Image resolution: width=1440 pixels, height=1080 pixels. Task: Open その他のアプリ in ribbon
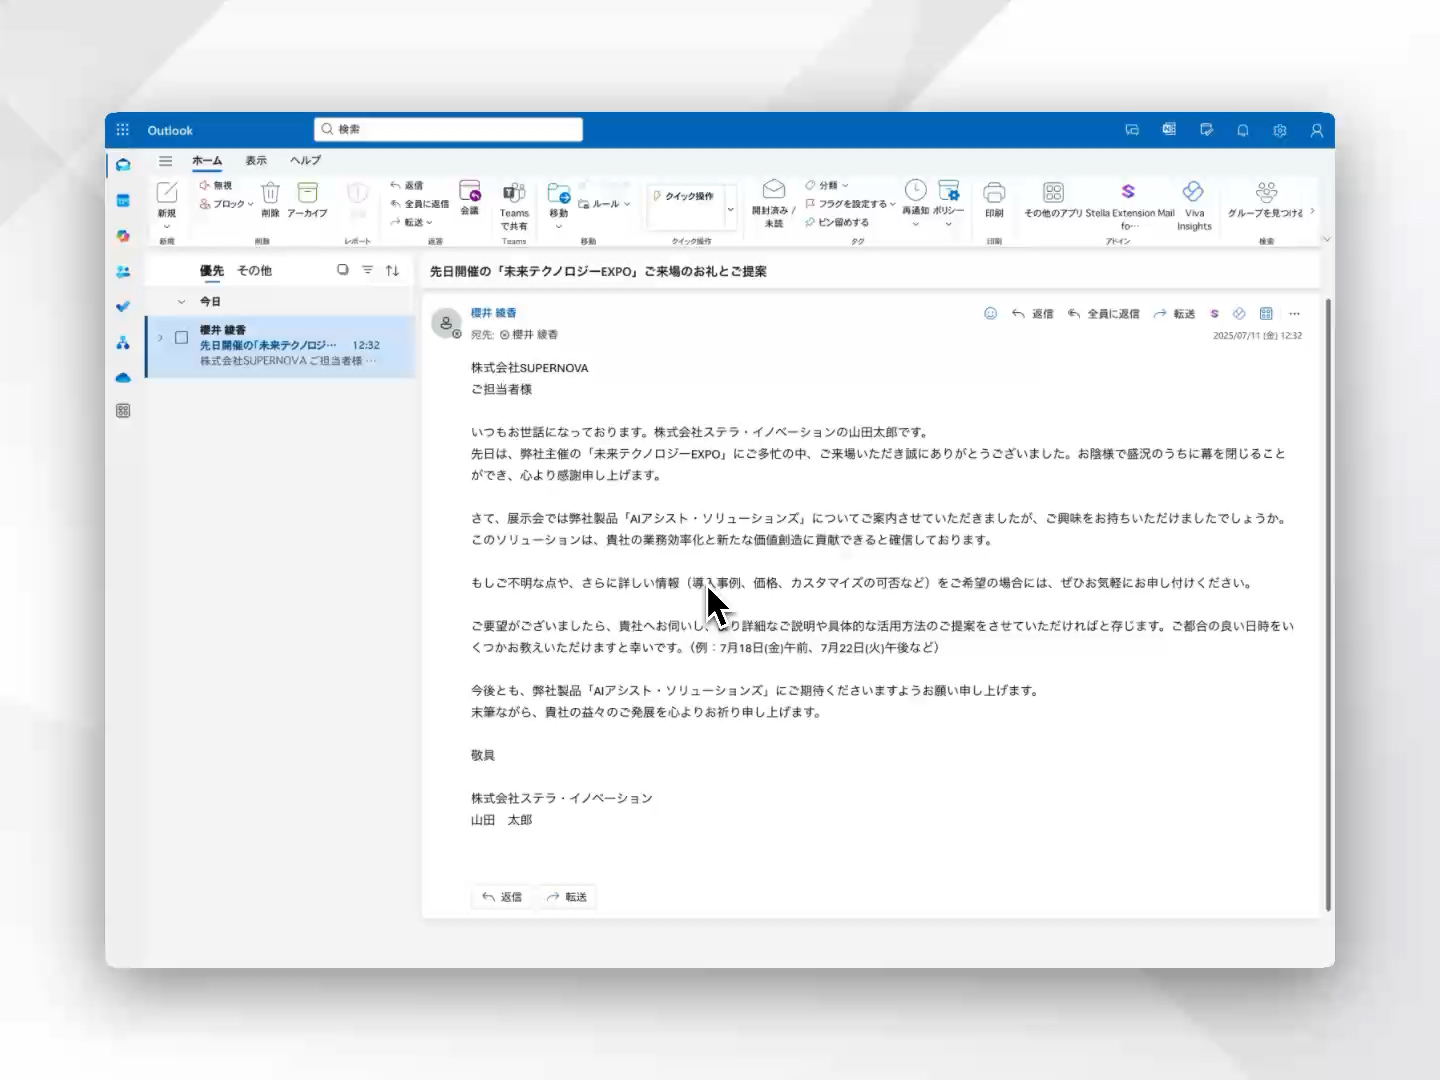pyautogui.click(x=1053, y=199)
